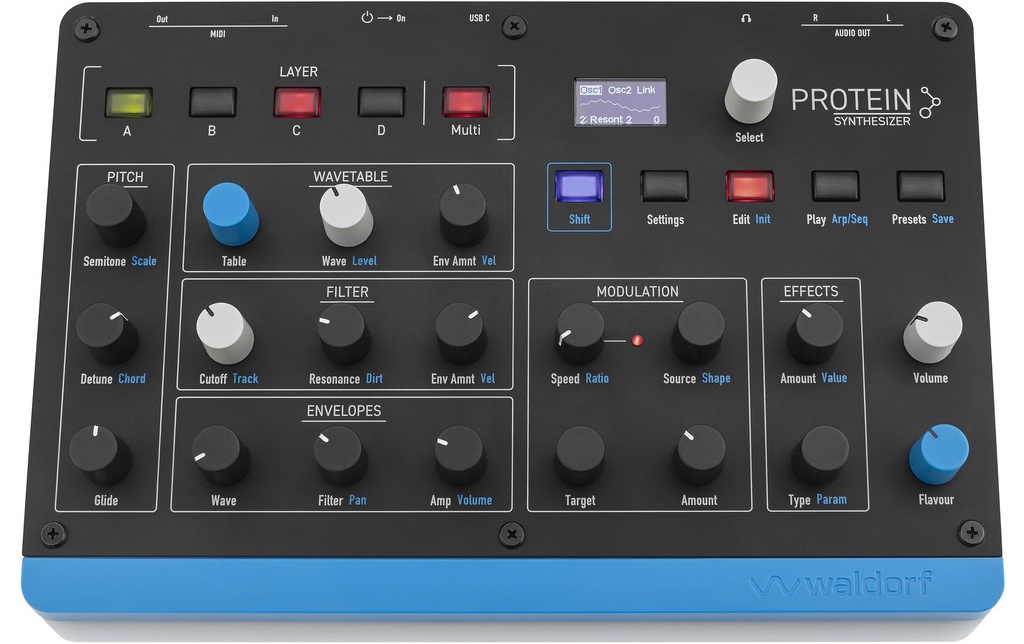Open the Presets Save button
Image resolution: width=1024 pixels, height=644 pixels.
point(921,185)
